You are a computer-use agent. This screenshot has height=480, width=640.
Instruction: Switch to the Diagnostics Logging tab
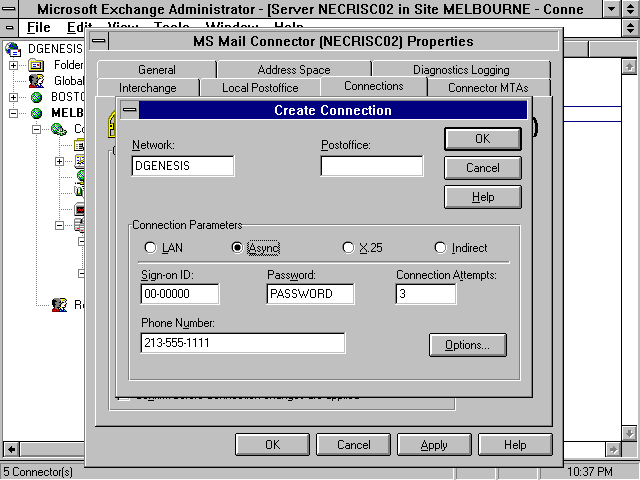point(461,69)
